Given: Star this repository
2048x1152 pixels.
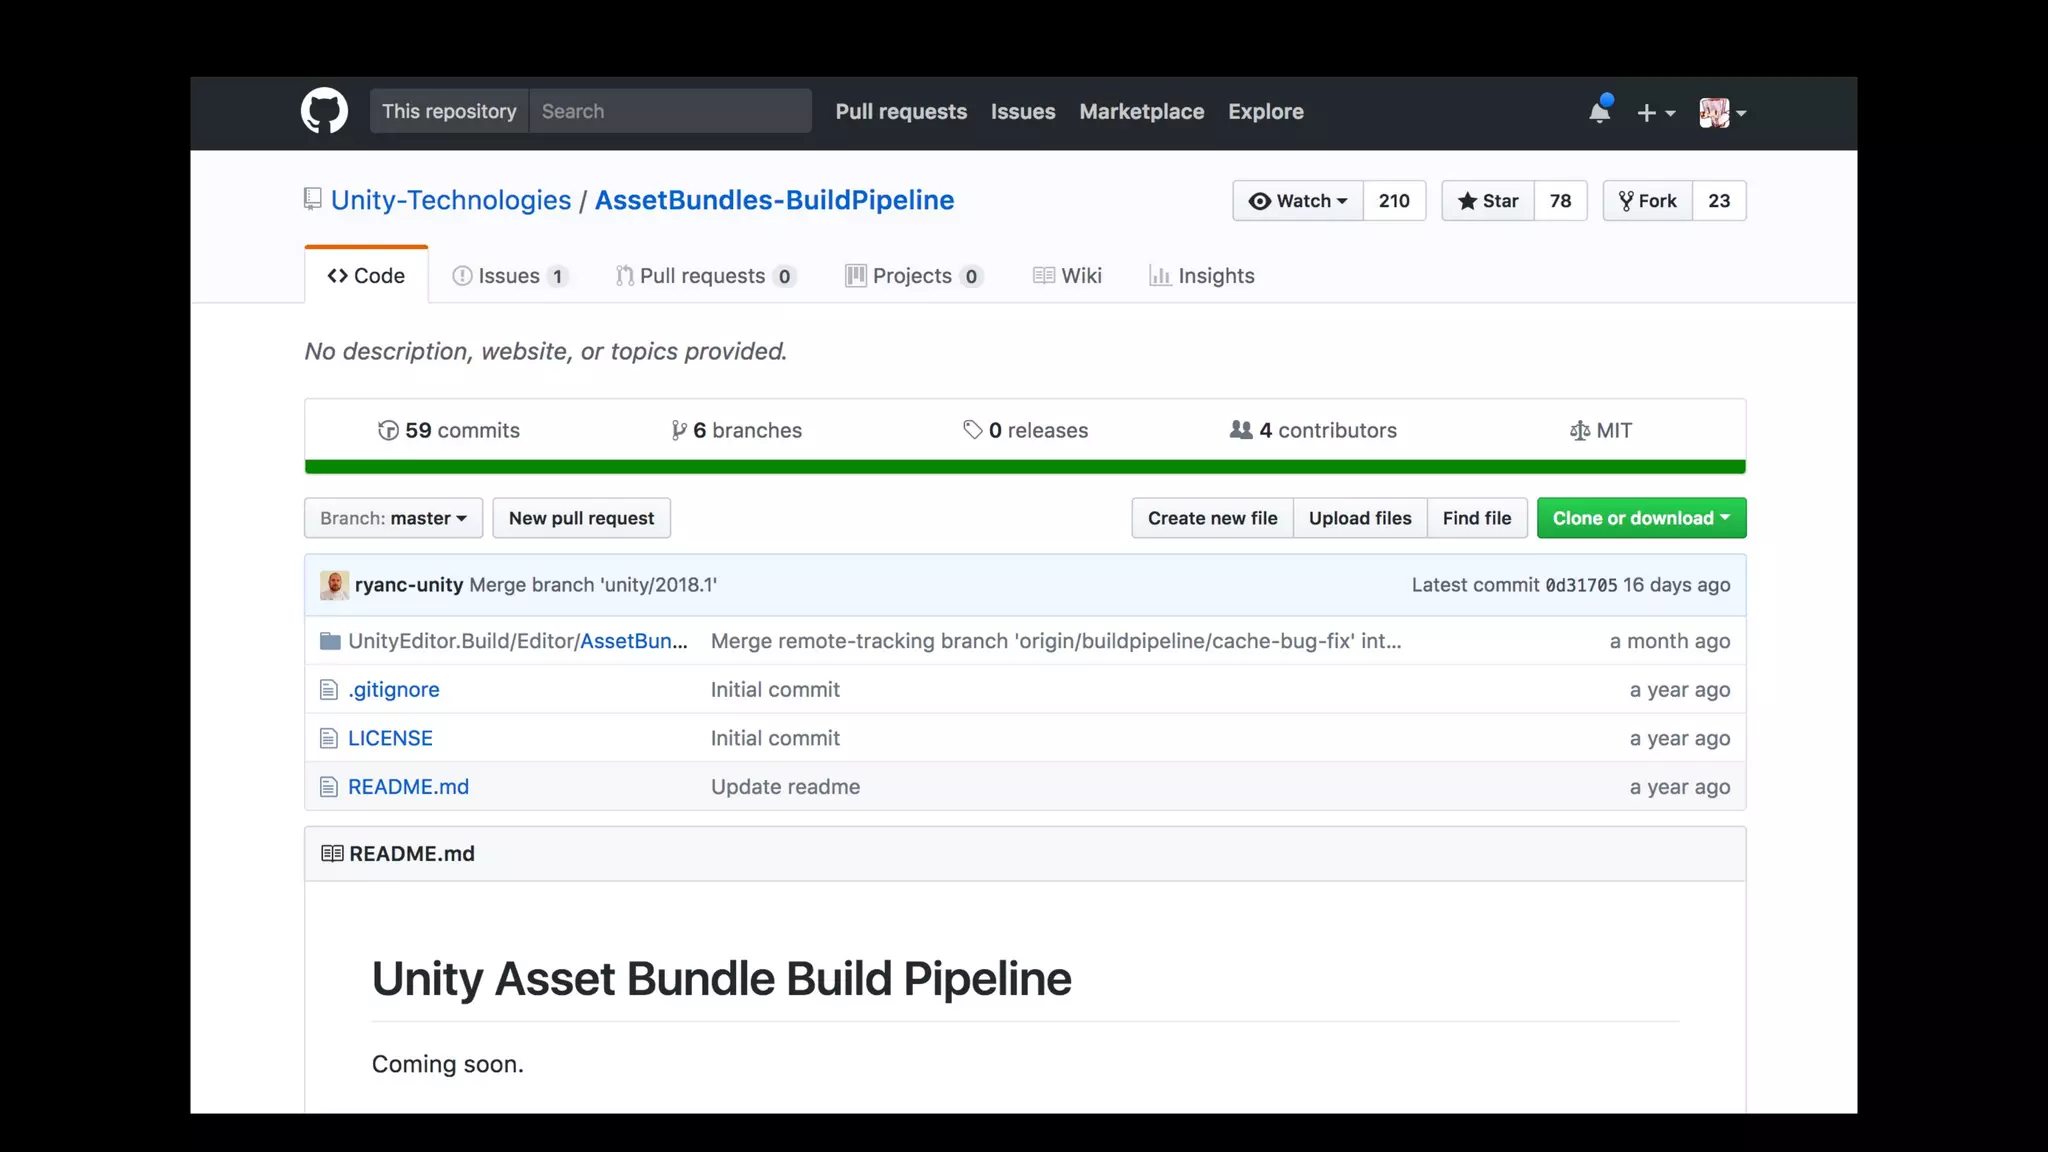Looking at the screenshot, I should [1488, 201].
